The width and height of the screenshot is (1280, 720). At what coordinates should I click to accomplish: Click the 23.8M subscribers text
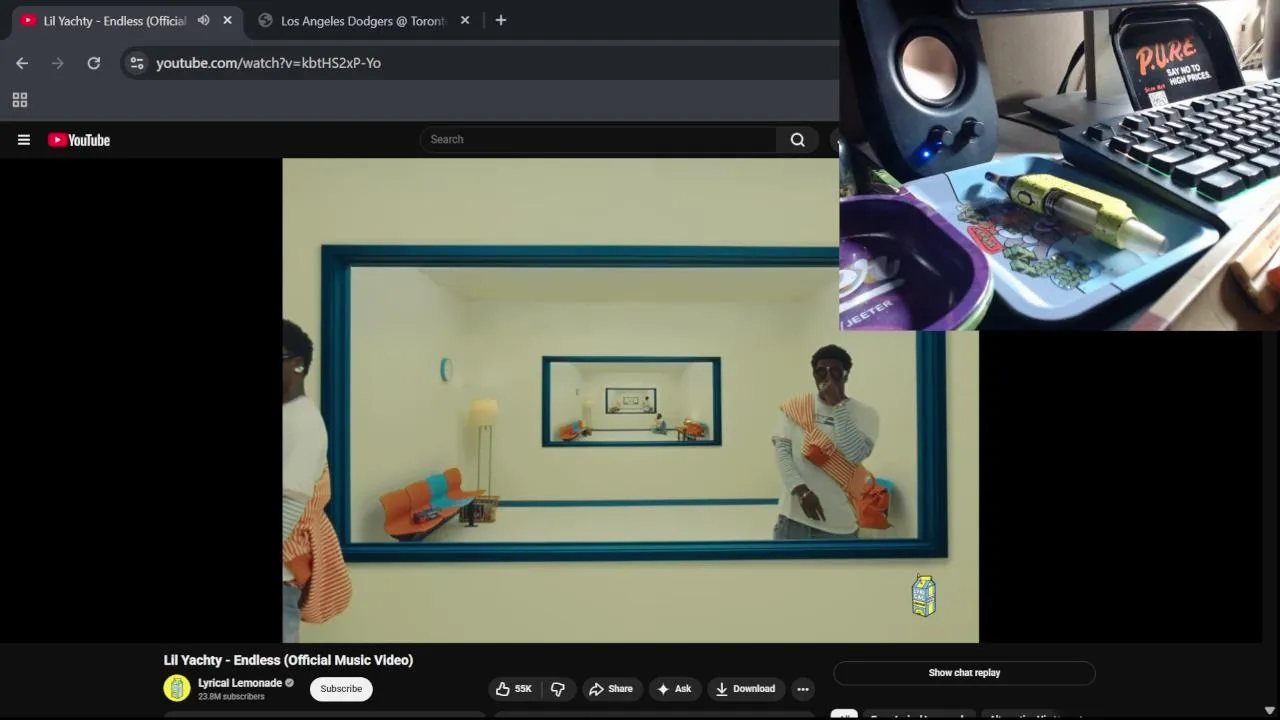(231, 697)
